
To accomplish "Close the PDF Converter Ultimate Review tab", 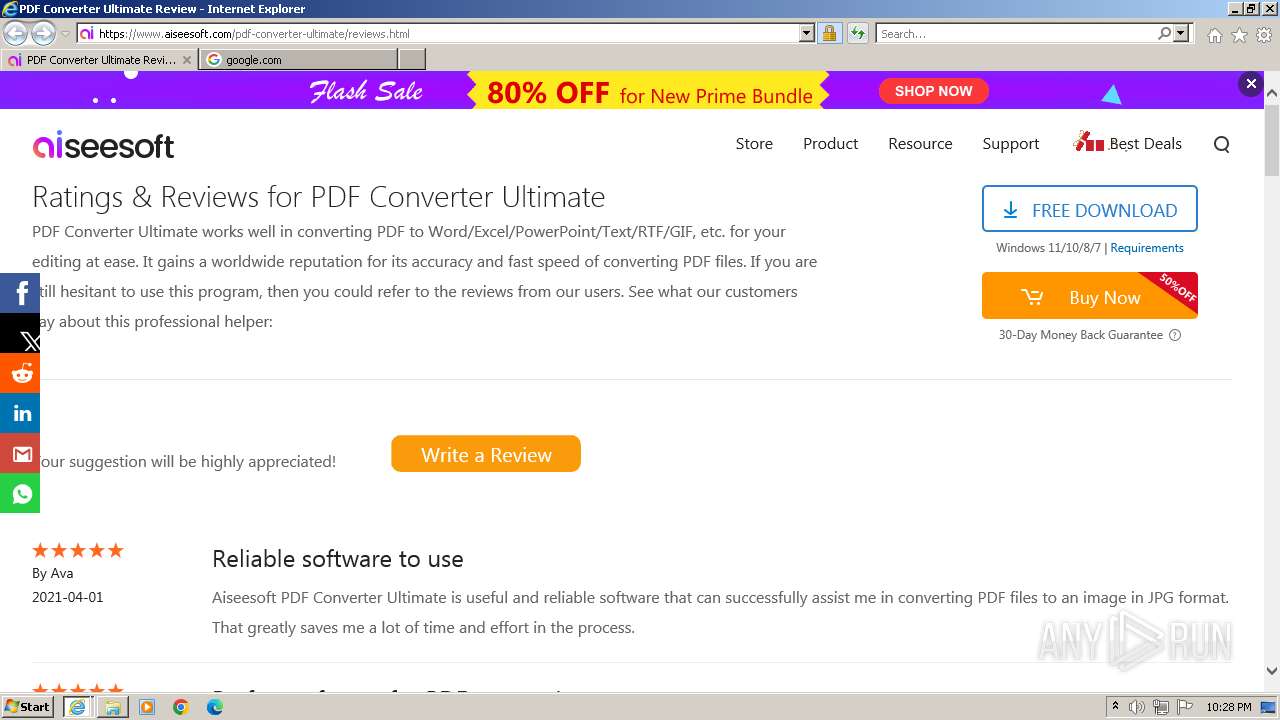I will point(187,60).
